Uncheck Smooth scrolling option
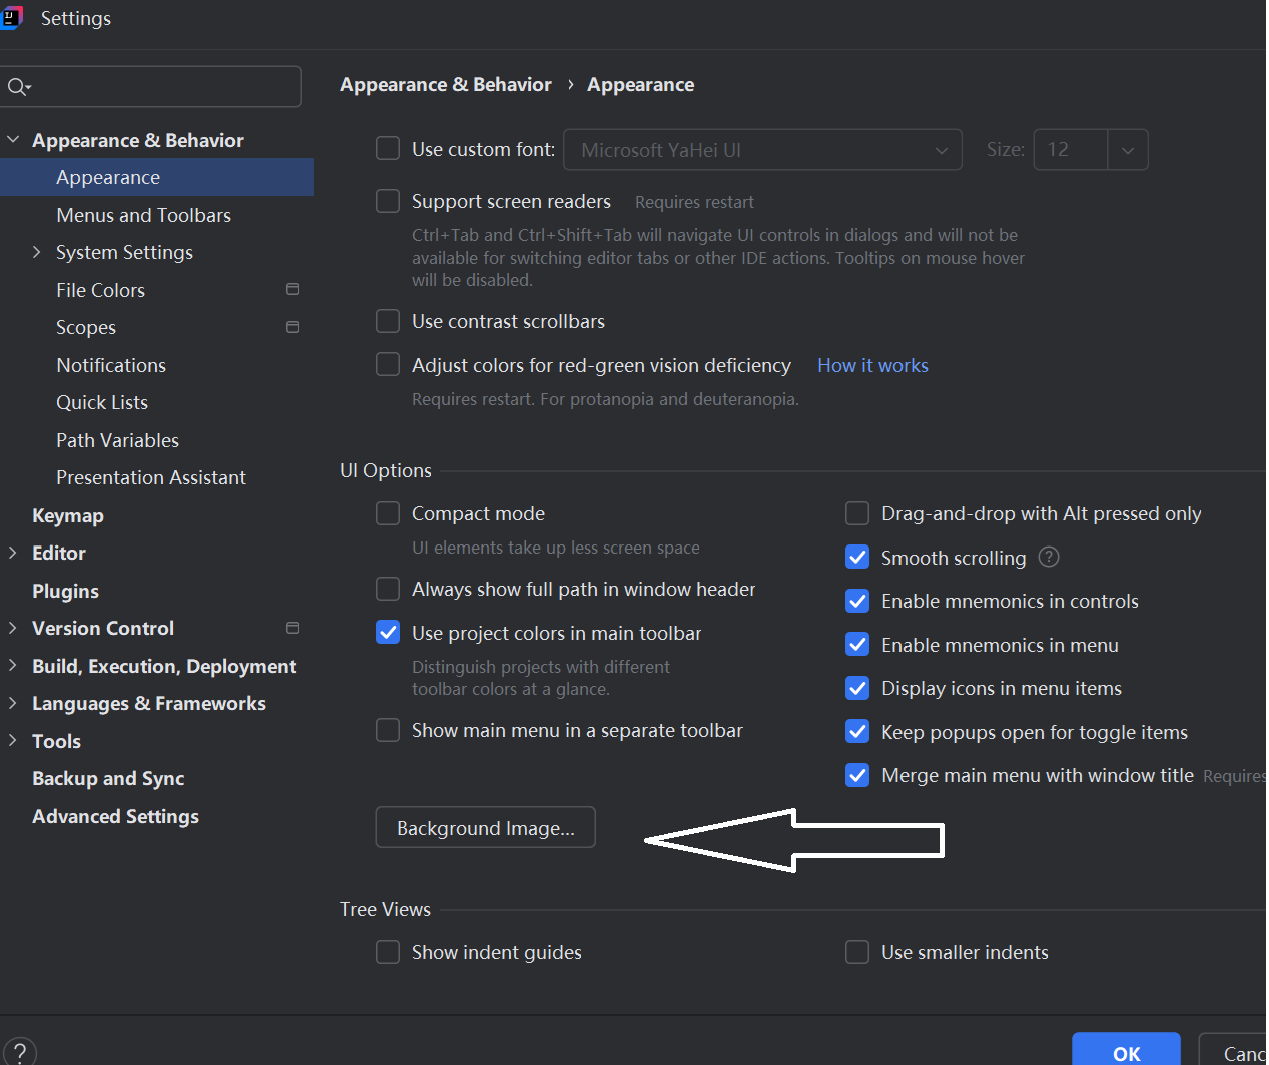 coord(857,557)
